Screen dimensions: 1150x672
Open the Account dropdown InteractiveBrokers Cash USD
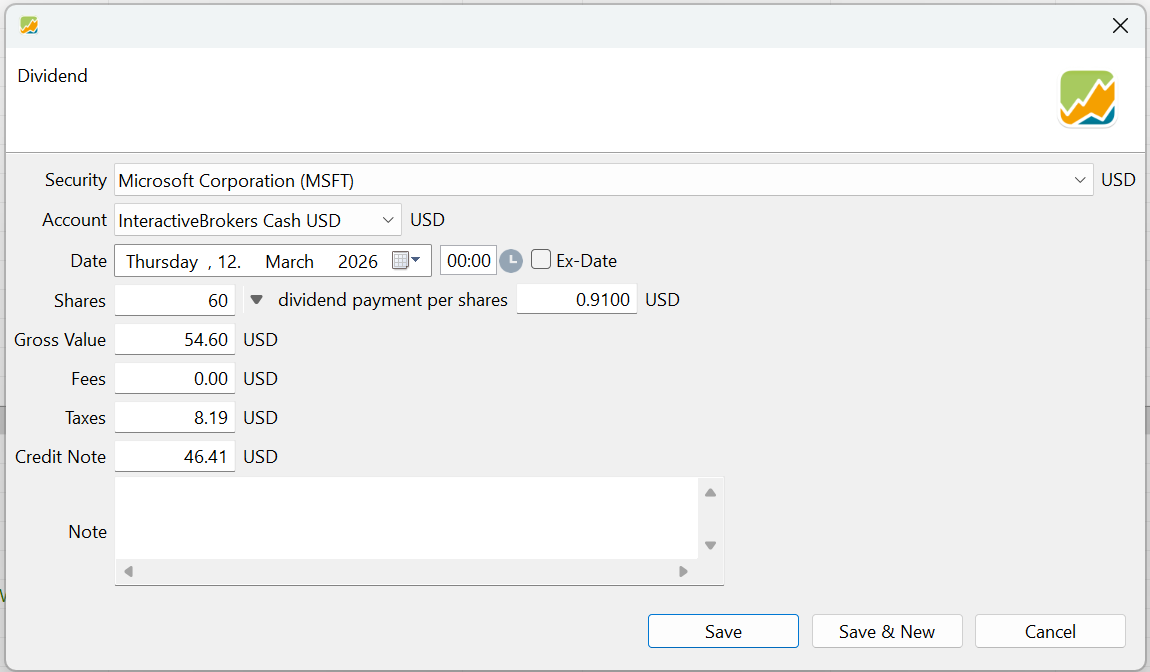point(388,220)
